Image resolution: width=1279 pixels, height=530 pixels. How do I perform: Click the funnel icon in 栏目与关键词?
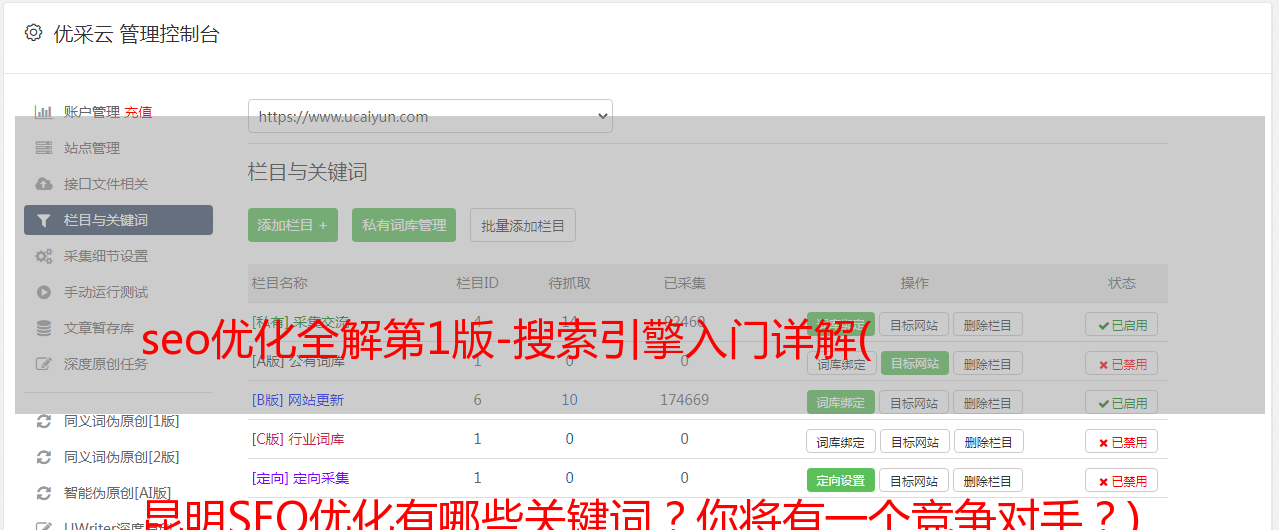point(43,220)
